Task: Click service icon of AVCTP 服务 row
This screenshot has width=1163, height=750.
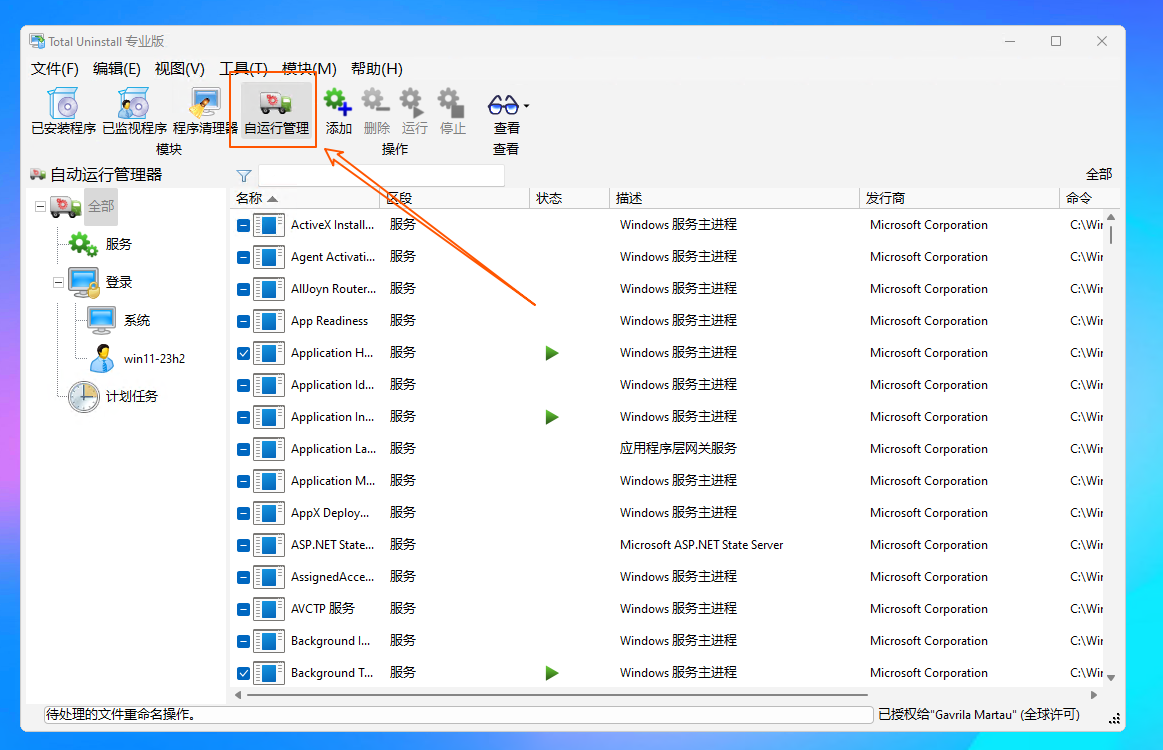Action: [x=268, y=609]
